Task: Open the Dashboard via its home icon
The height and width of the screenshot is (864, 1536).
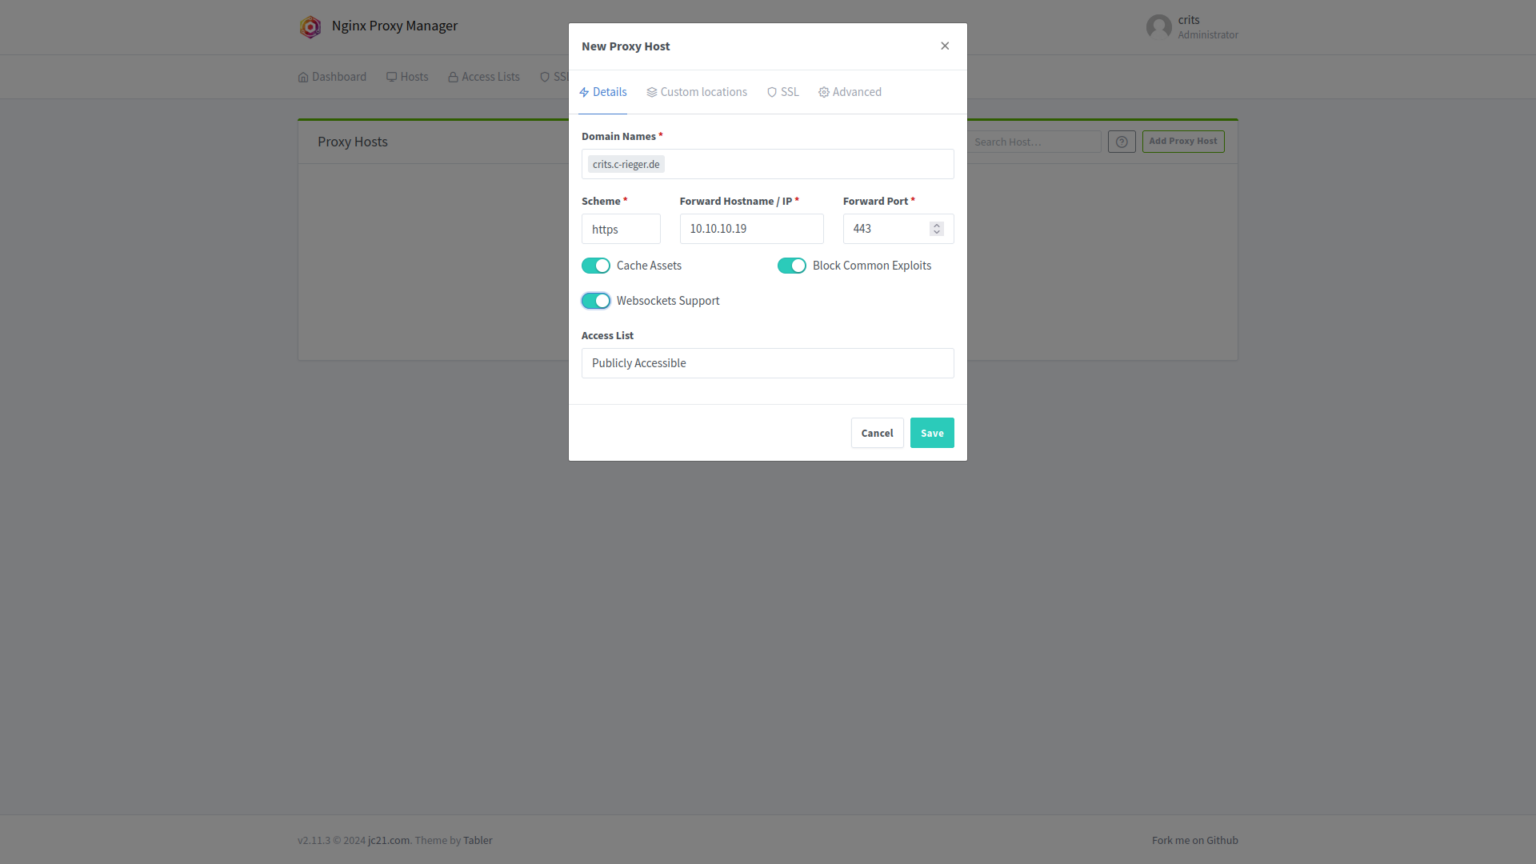Action: (301, 76)
